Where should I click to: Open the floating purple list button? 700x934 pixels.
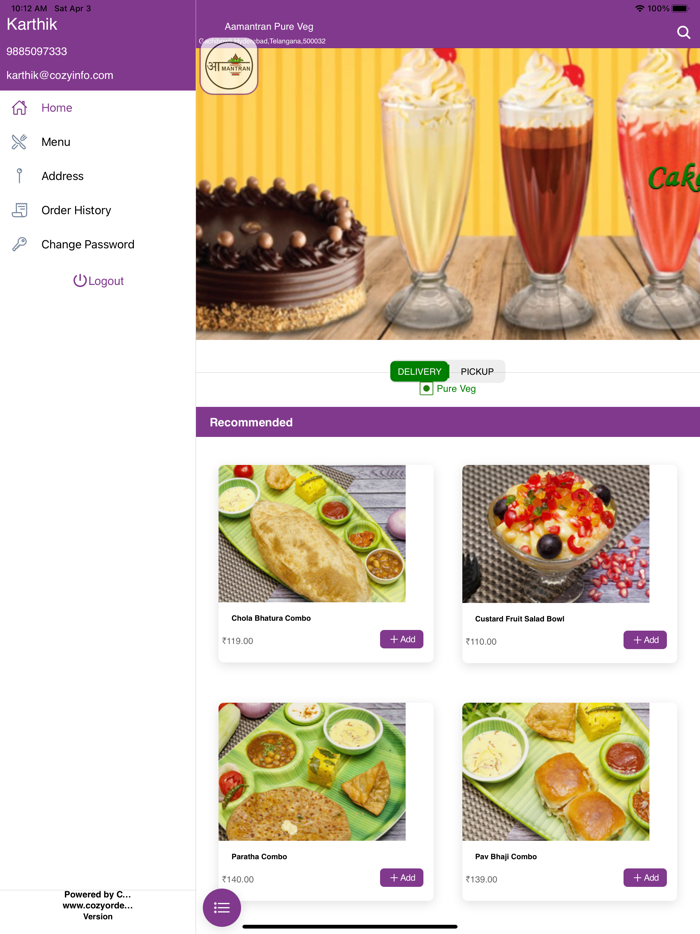pyautogui.click(x=222, y=908)
